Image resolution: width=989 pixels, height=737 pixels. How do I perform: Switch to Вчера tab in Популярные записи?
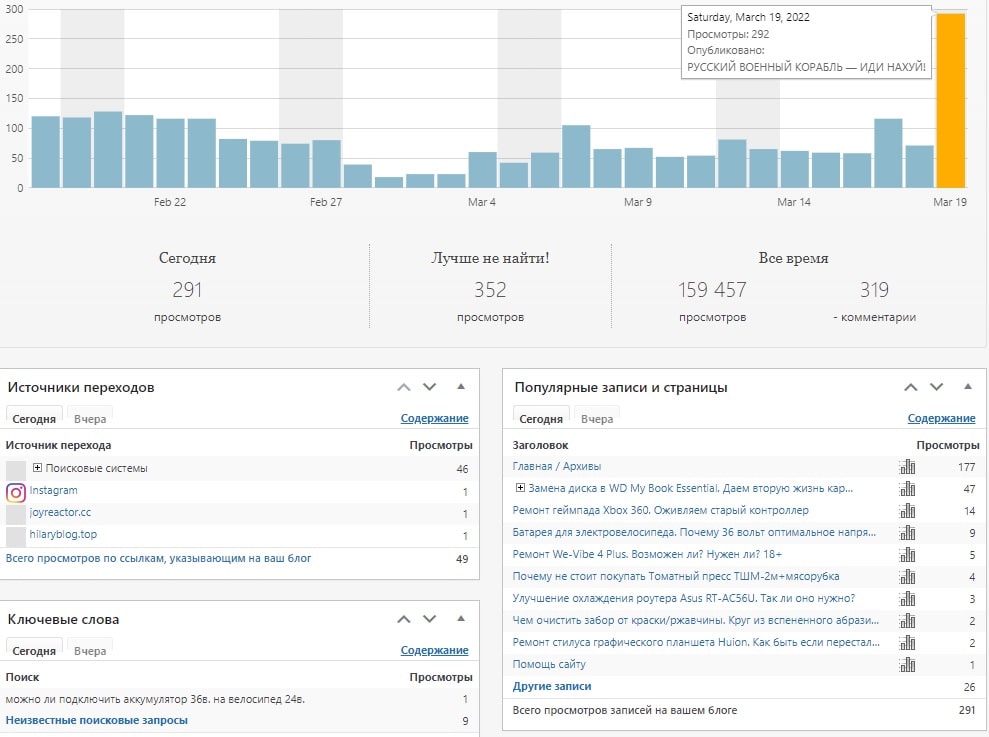(597, 419)
